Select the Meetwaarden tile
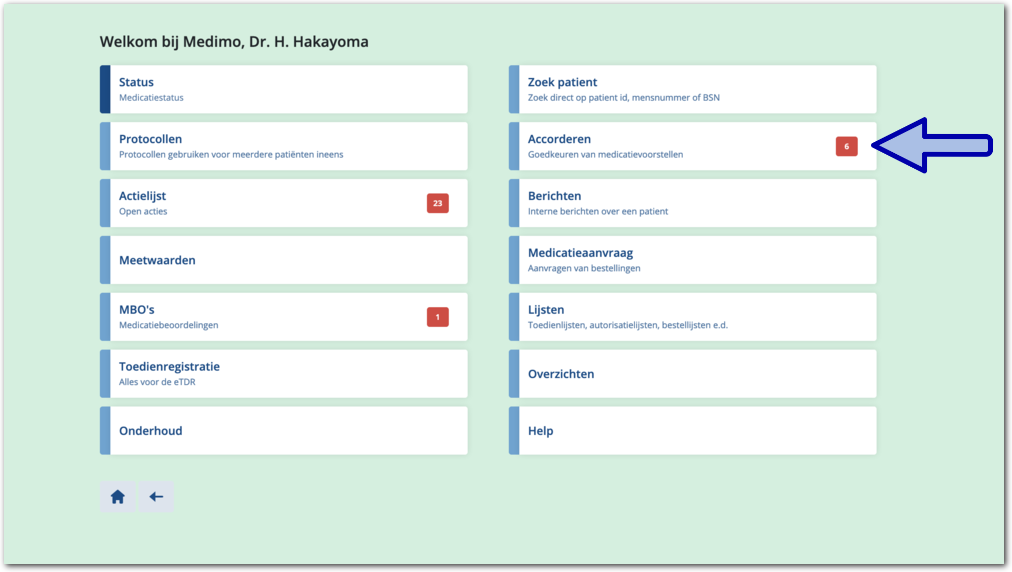Viewport: 1012px width, 572px height. pos(284,260)
